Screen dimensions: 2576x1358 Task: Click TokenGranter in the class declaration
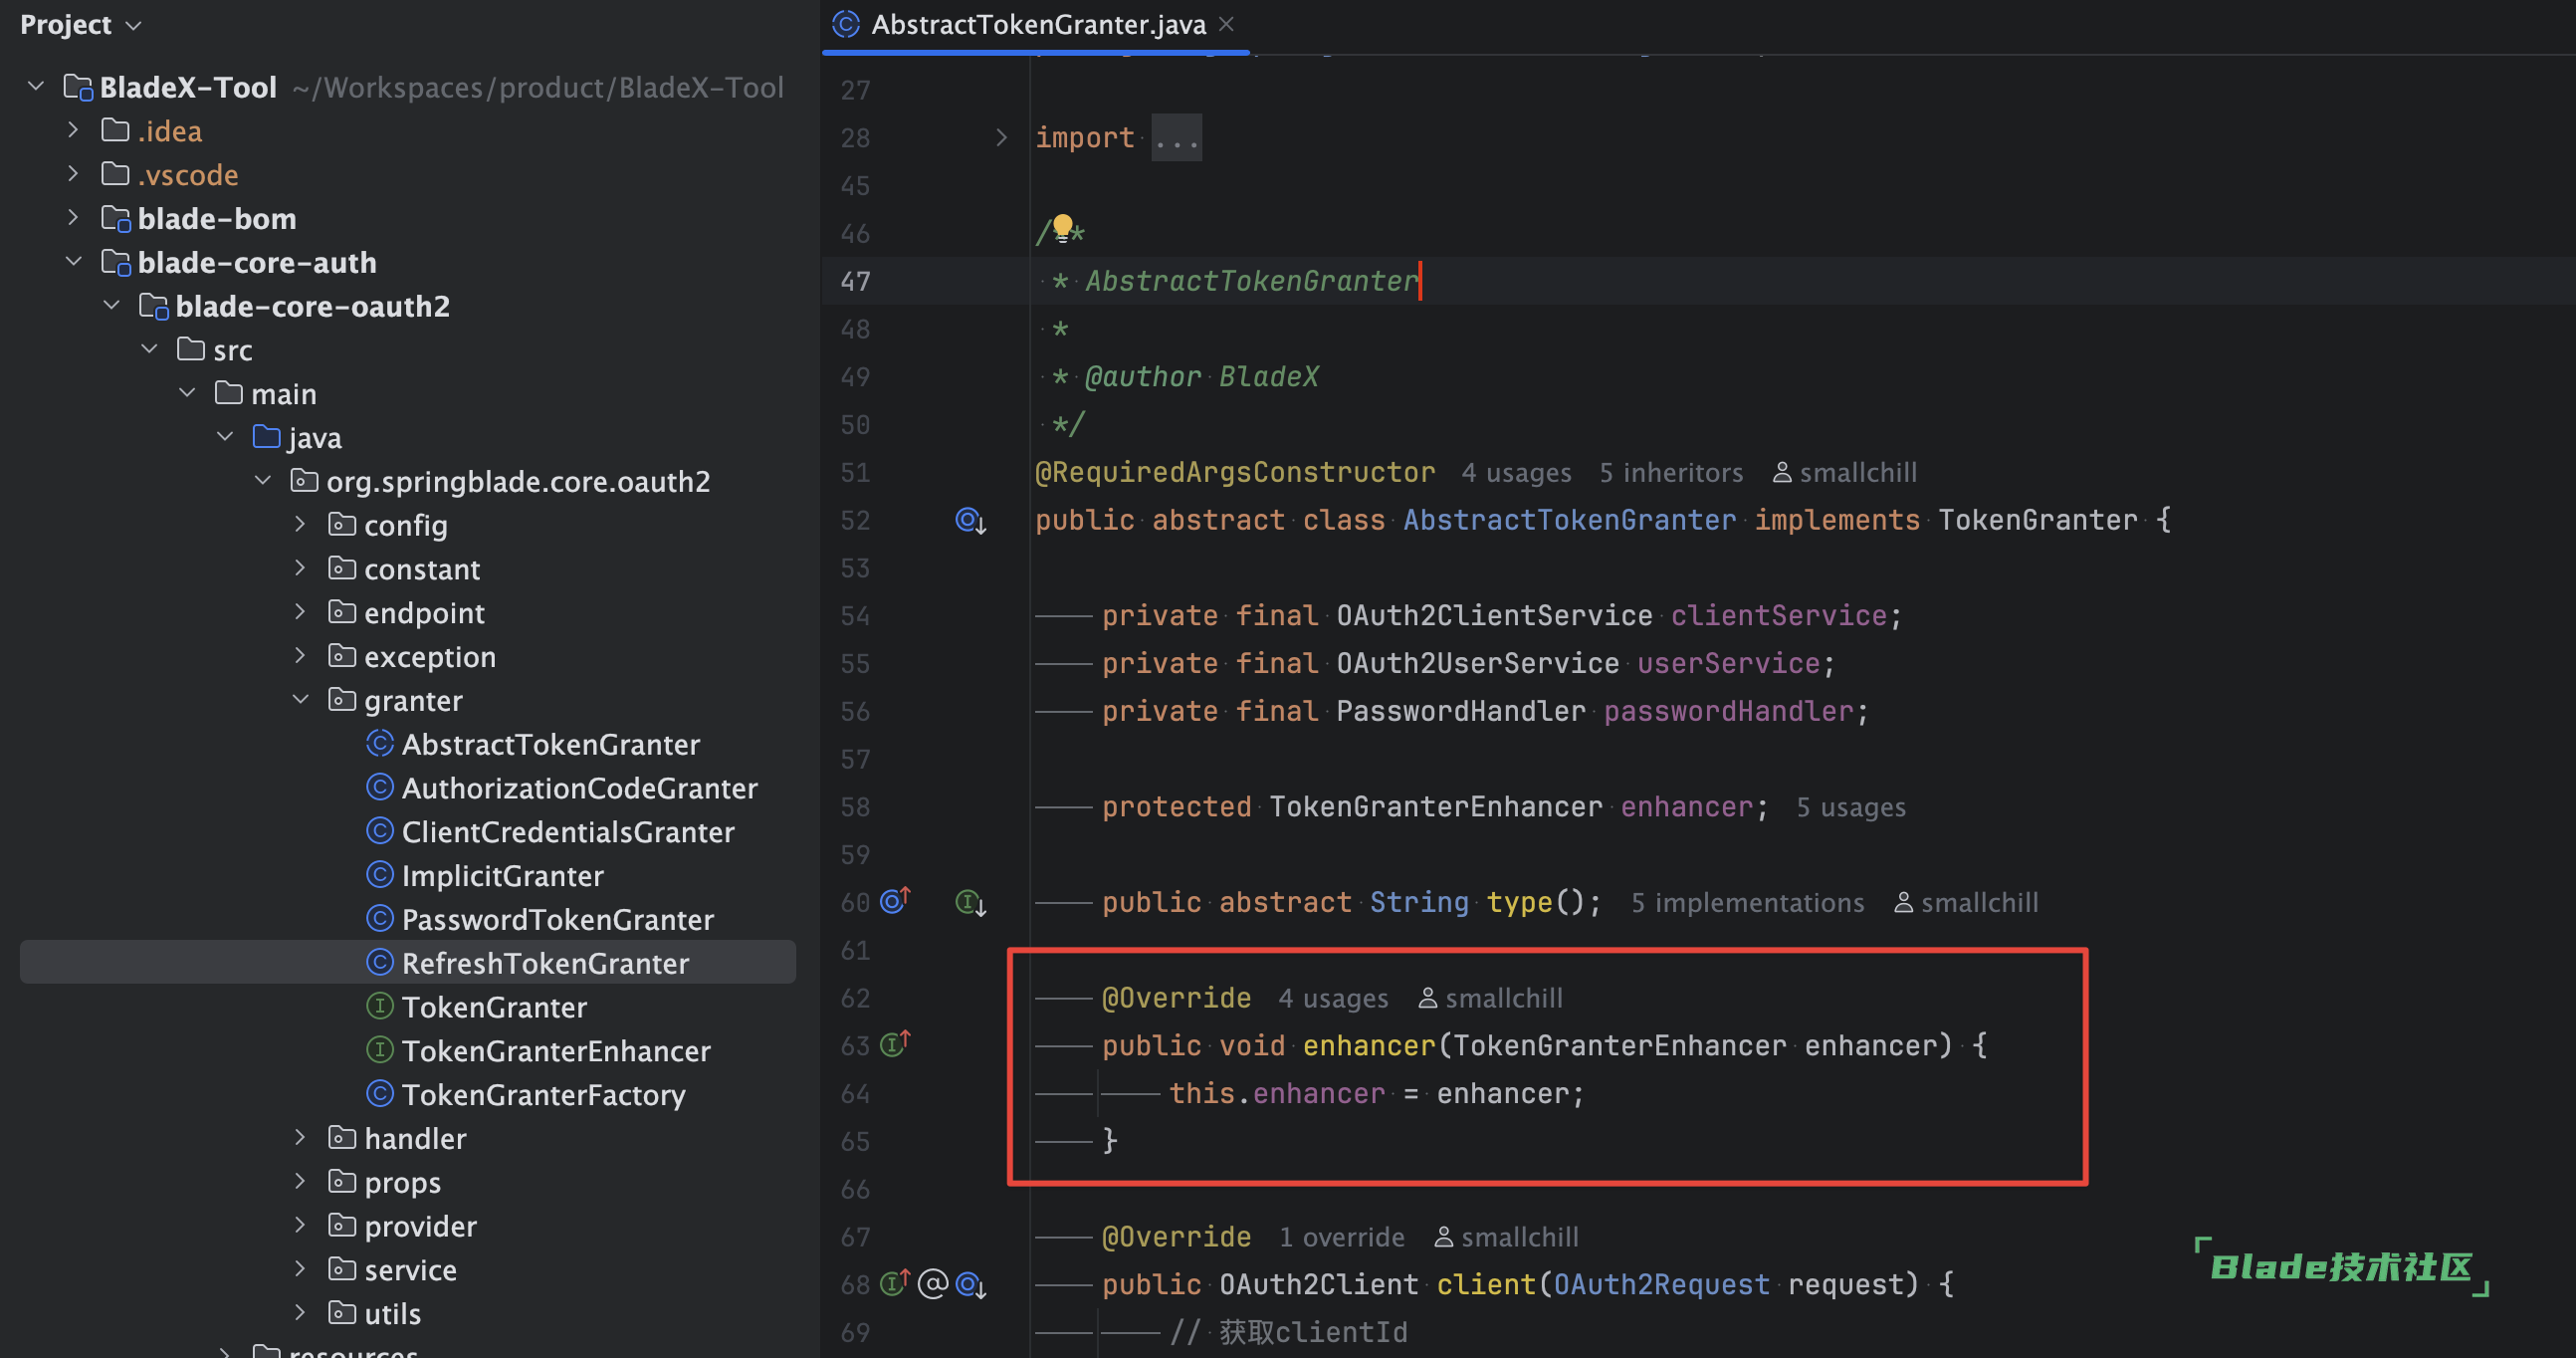click(2037, 520)
